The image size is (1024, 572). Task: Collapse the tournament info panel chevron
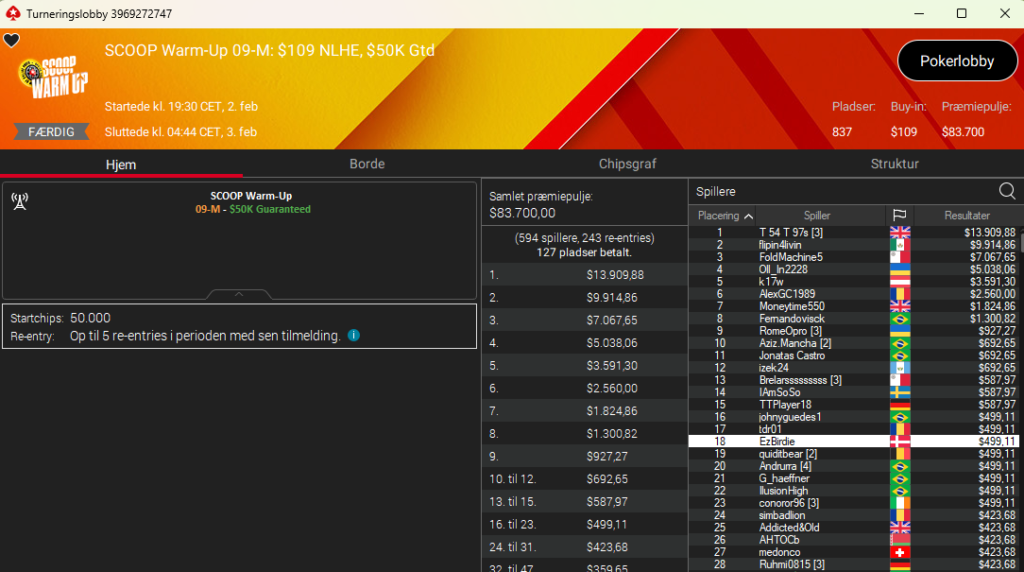click(238, 294)
